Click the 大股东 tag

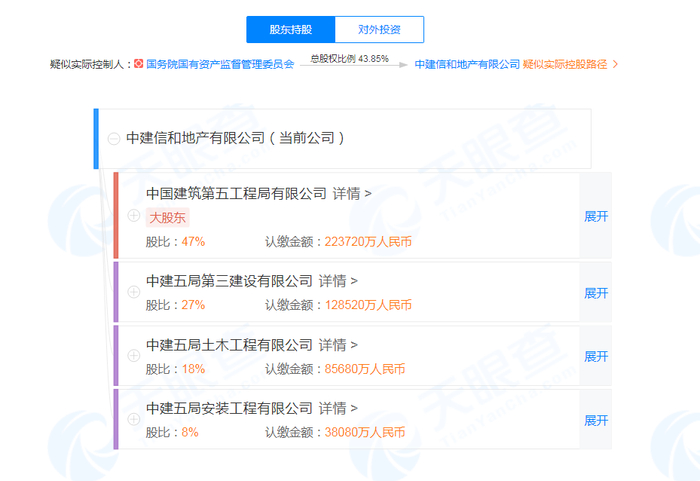[x=167, y=218]
